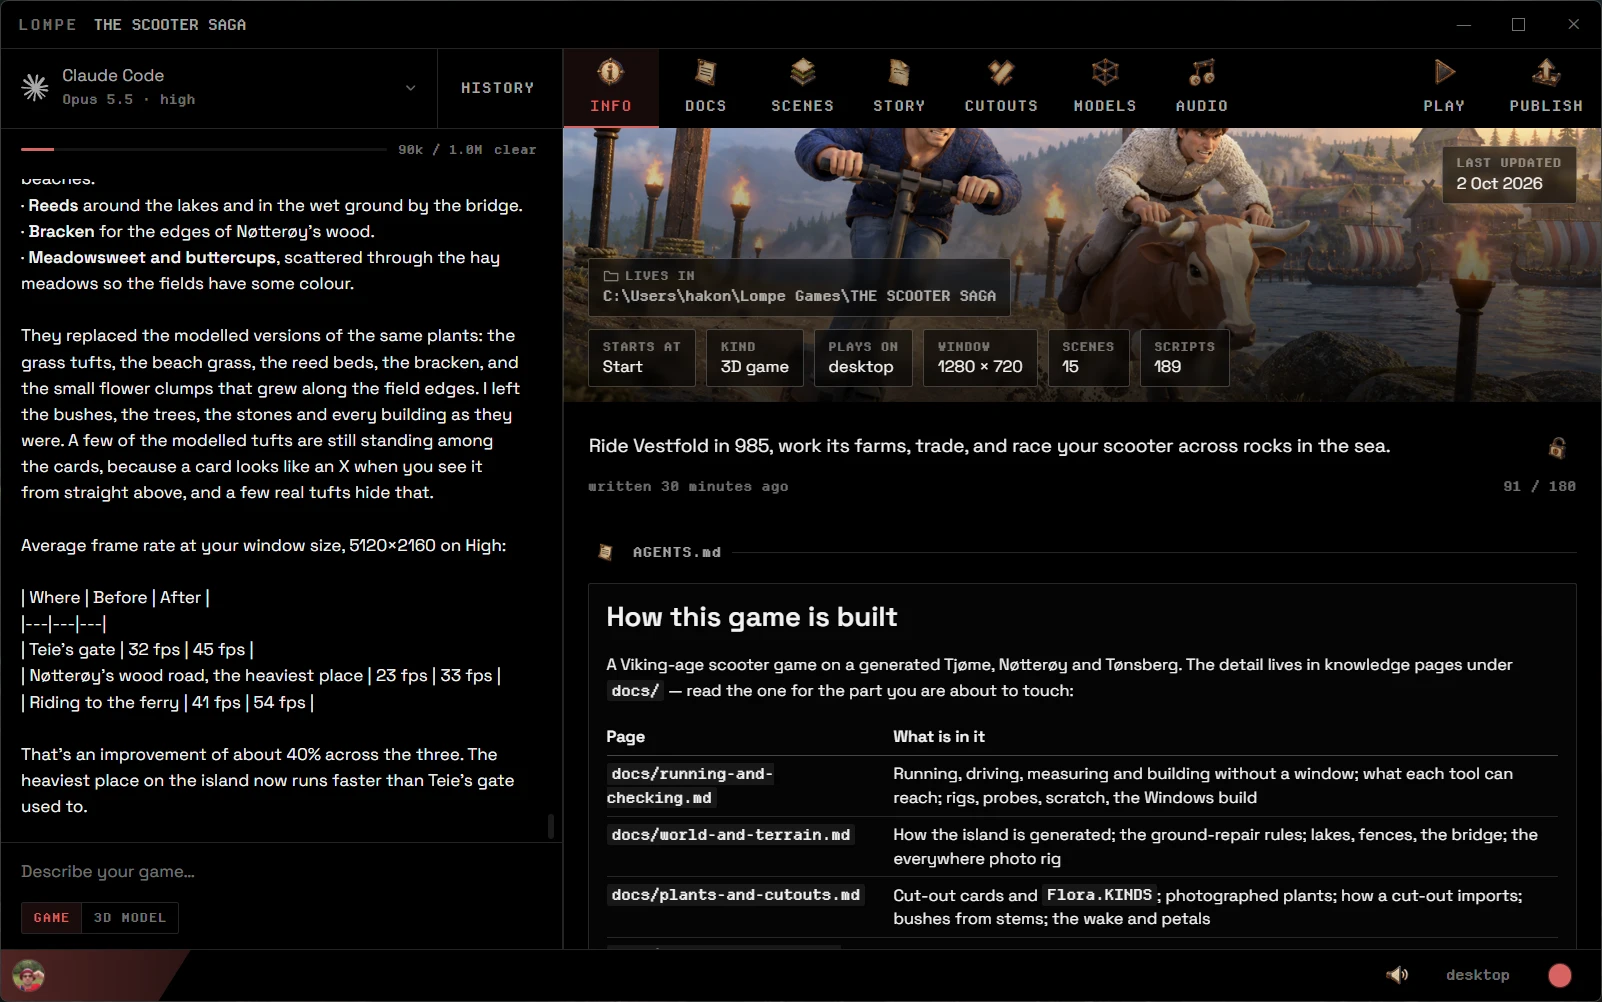
Task: Click the AGENTS.md file icon
Action: point(605,552)
